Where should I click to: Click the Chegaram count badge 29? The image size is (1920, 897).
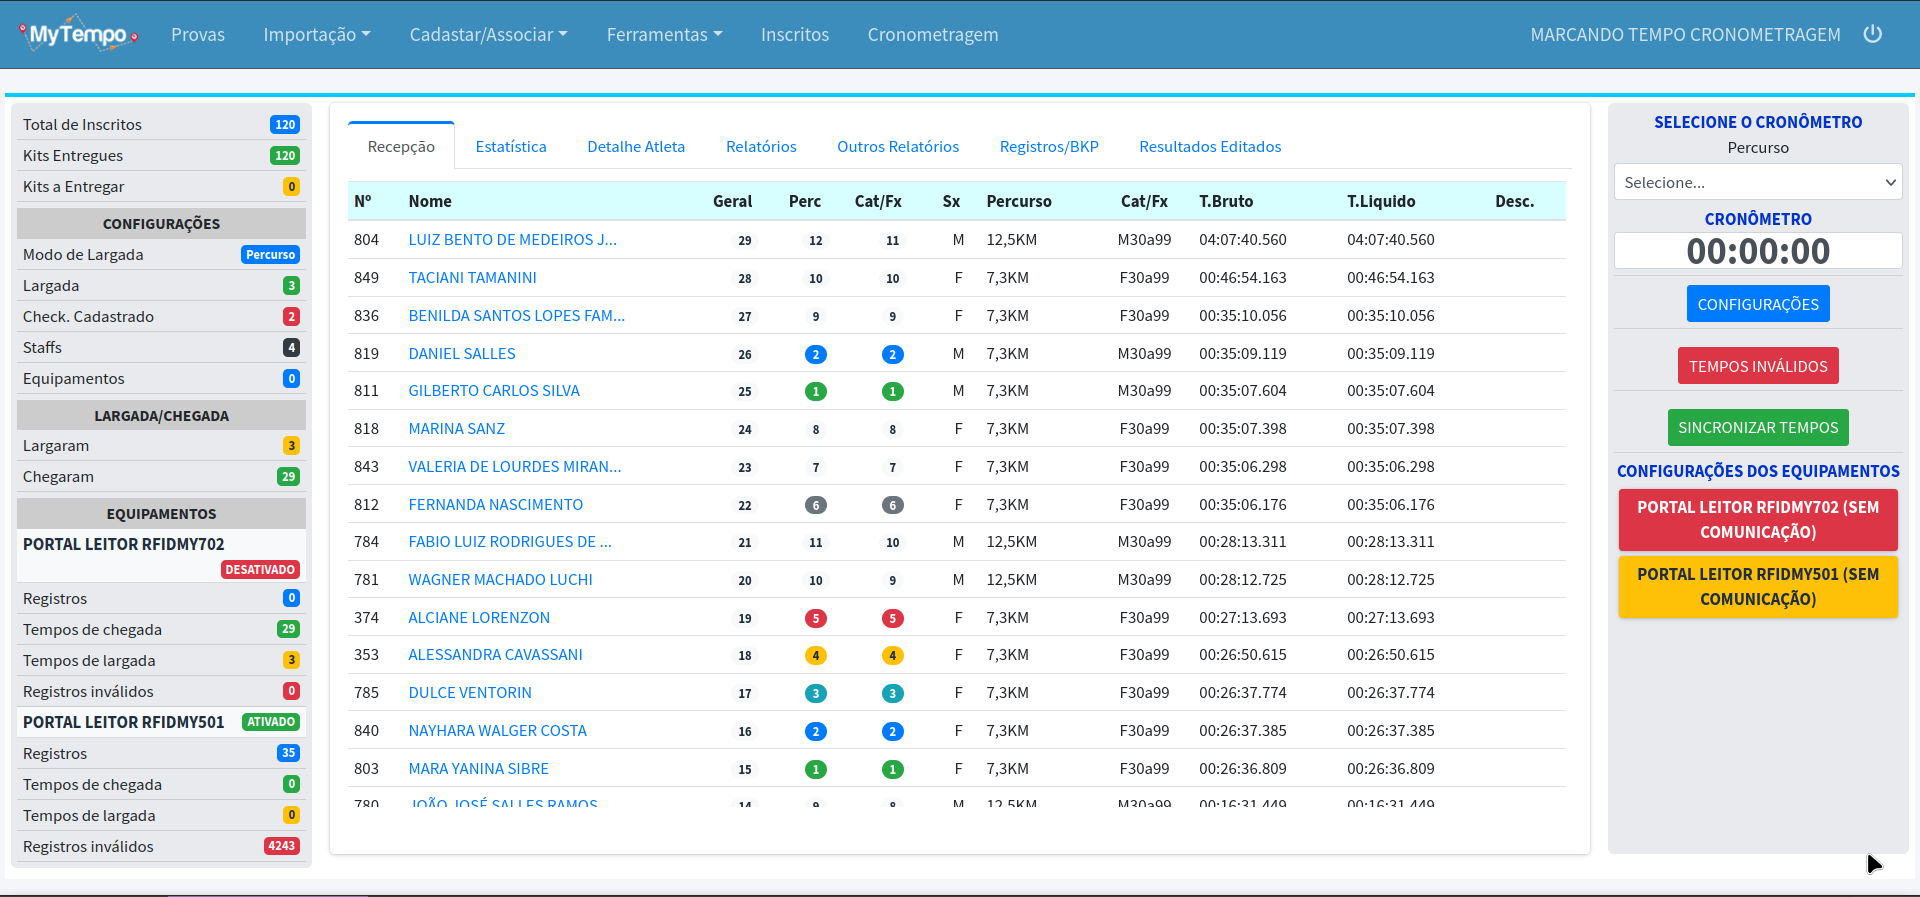point(288,477)
